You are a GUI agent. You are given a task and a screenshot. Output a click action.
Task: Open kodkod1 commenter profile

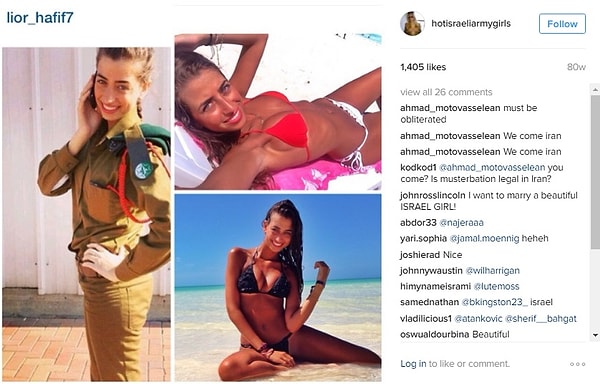pos(418,168)
